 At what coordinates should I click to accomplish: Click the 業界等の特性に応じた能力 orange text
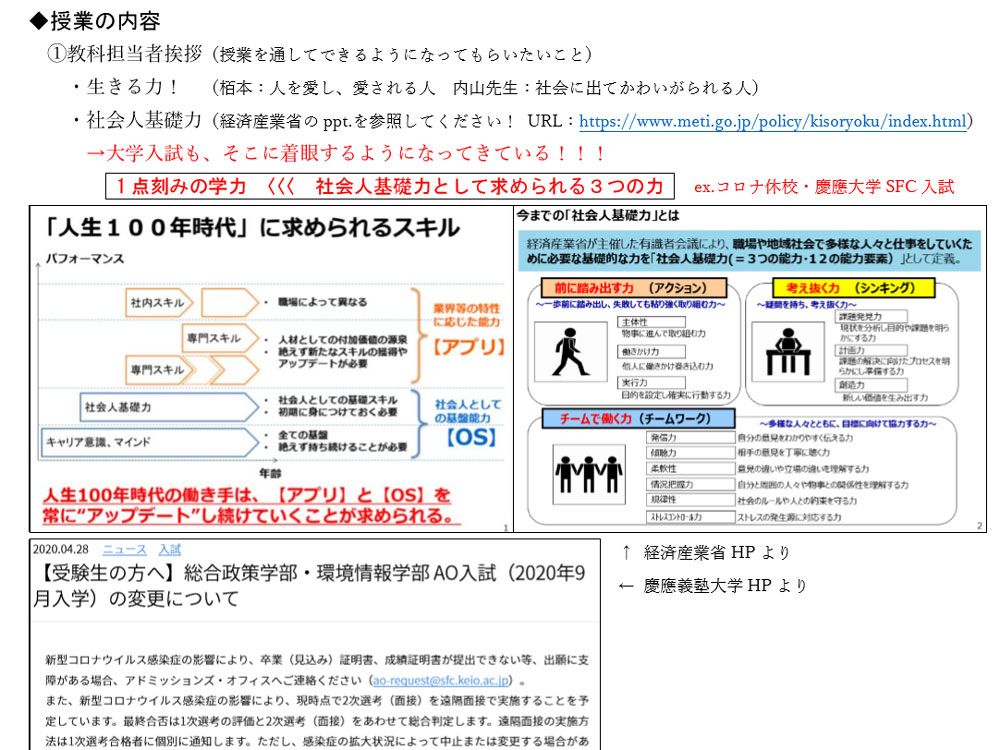[x=467, y=315]
